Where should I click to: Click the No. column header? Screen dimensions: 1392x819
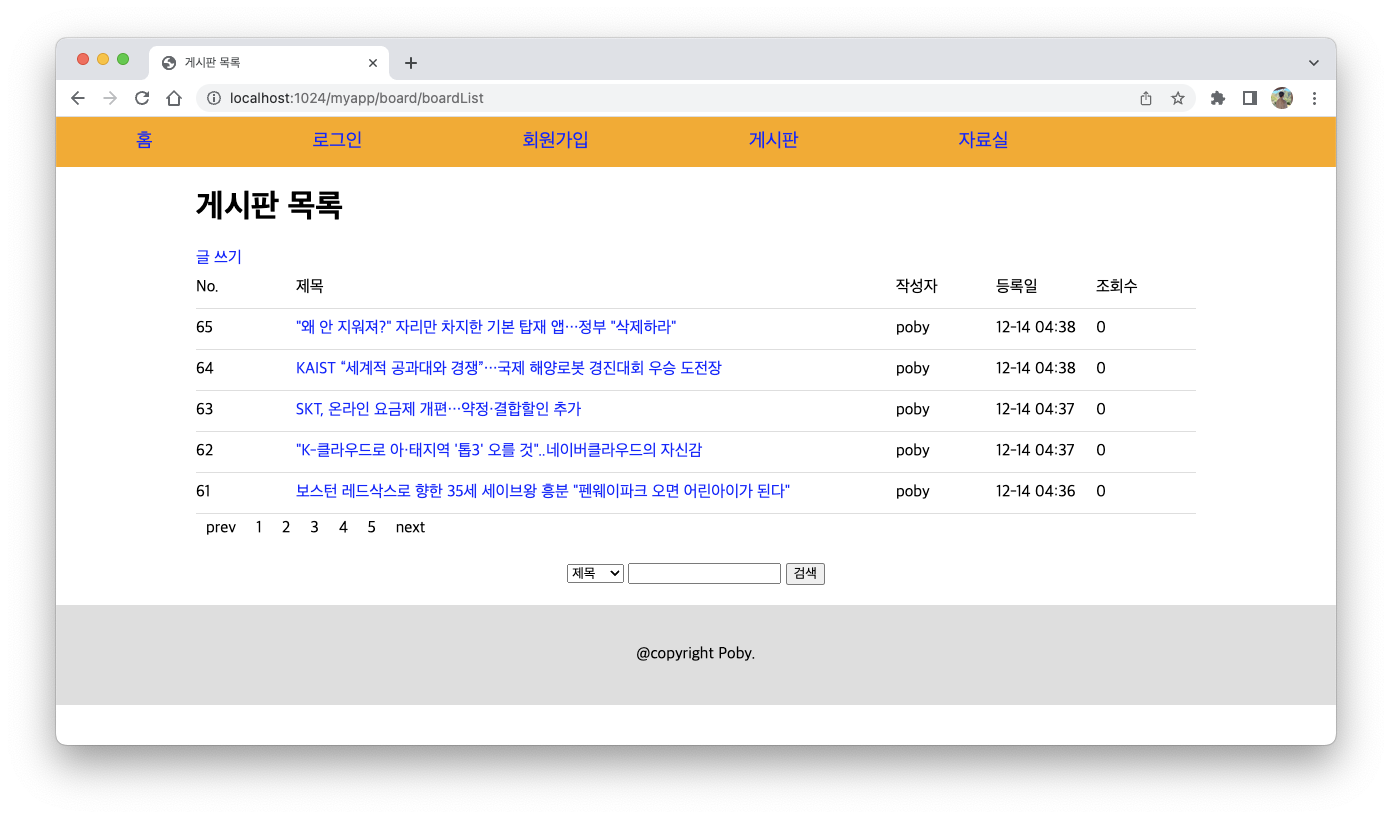pyautogui.click(x=207, y=286)
